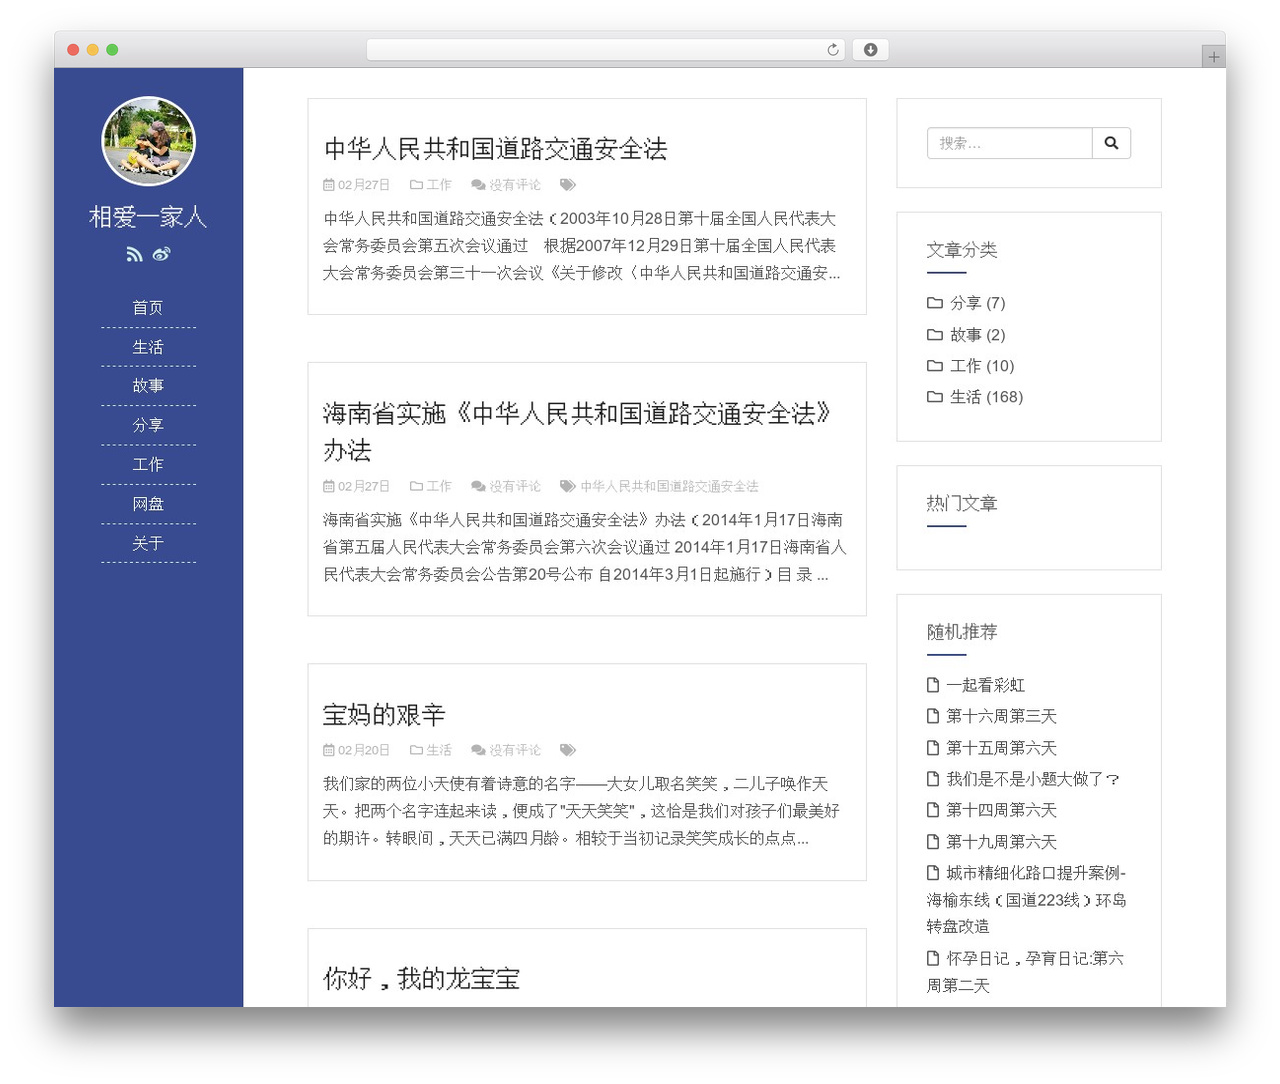This screenshot has height=1084, width=1280.
Task: Open 分享 in sidebar menu
Action: click(148, 425)
